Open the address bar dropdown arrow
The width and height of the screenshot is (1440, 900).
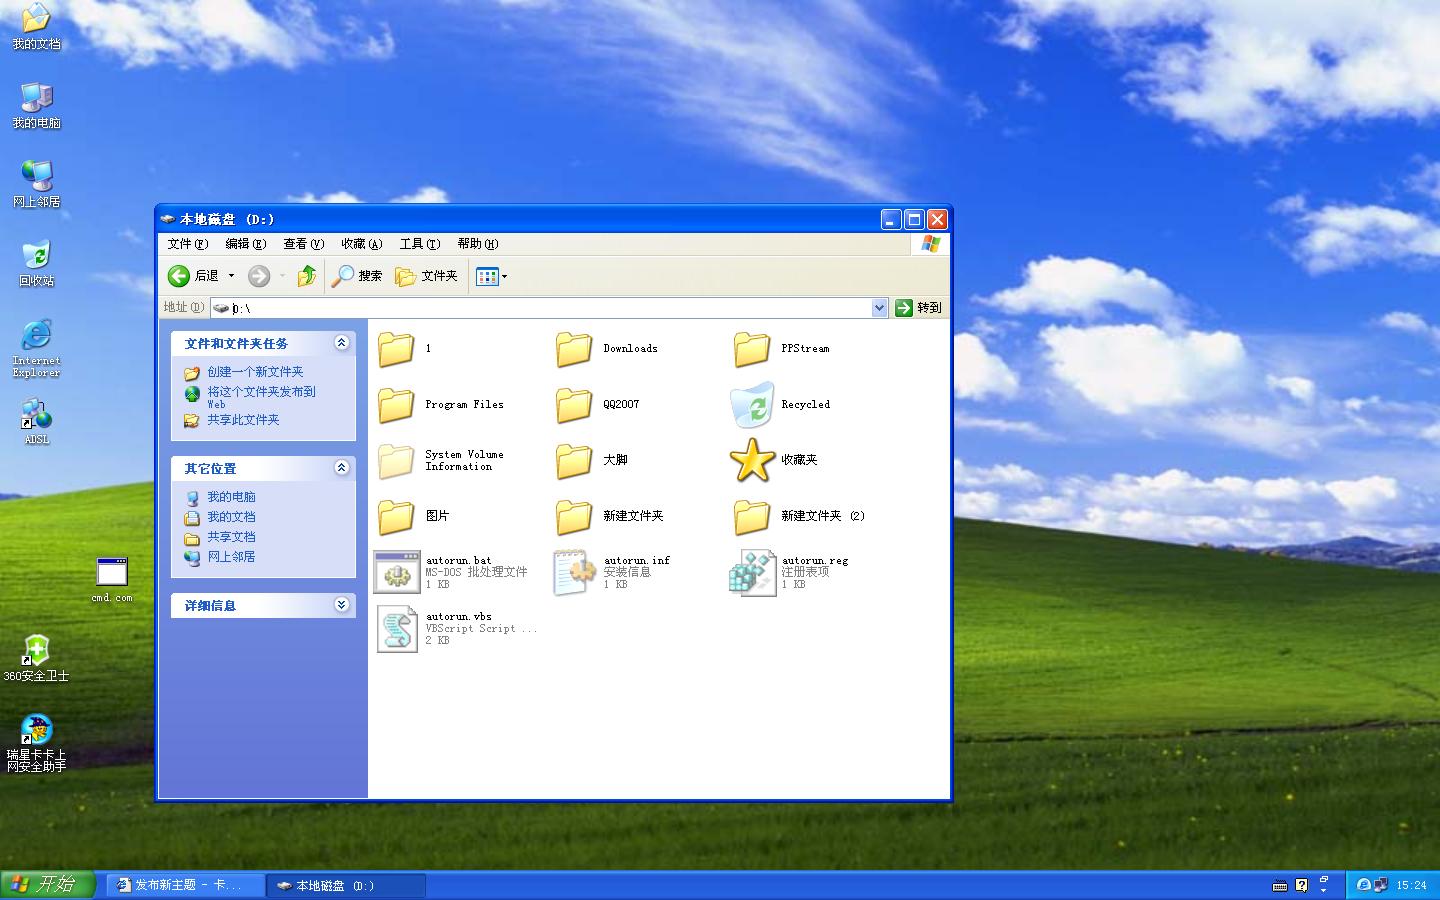[x=879, y=308]
